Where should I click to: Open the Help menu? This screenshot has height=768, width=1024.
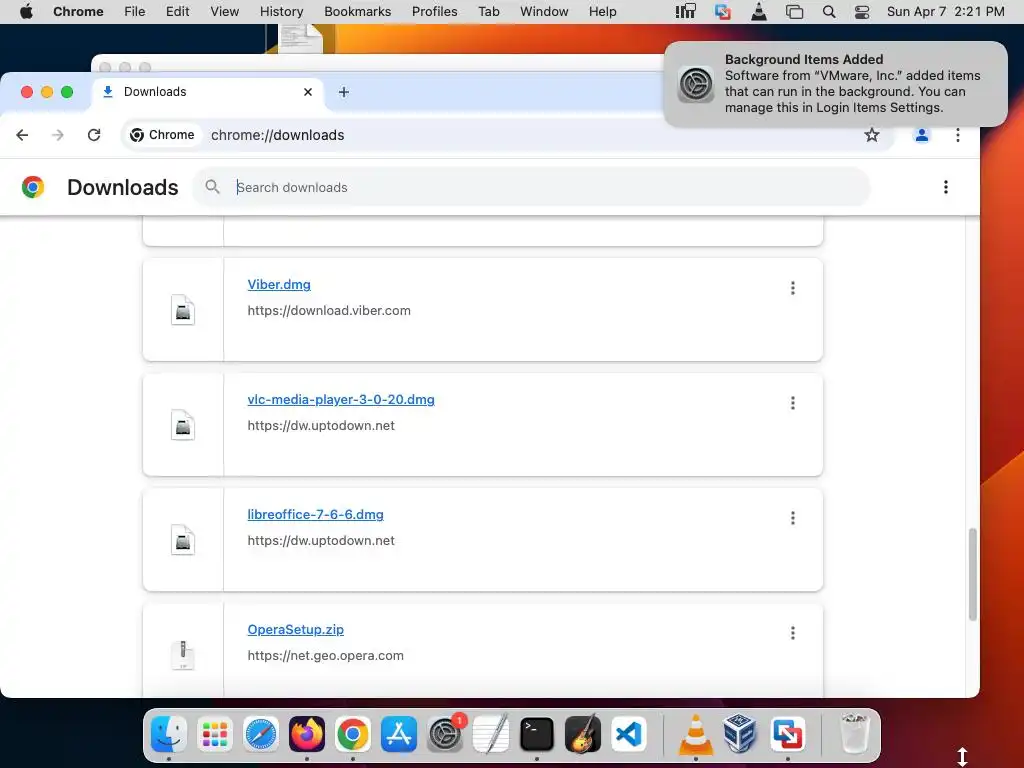[602, 12]
